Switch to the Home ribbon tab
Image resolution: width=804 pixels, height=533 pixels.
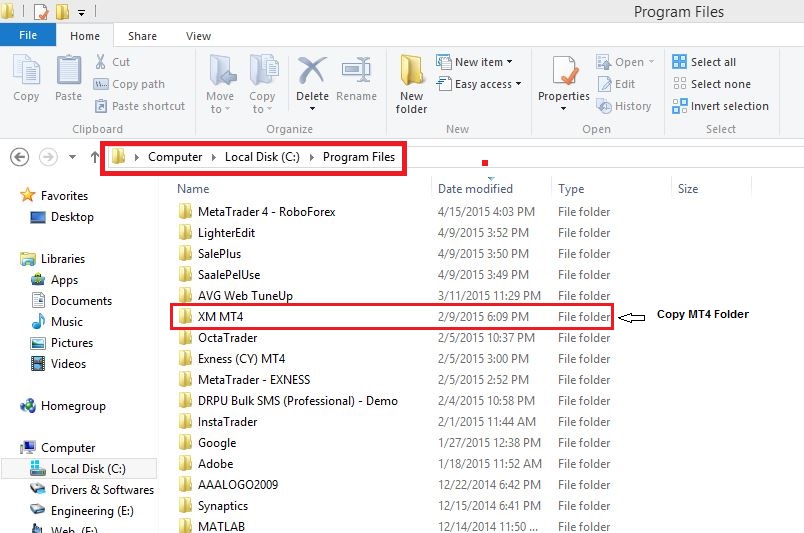coord(85,36)
